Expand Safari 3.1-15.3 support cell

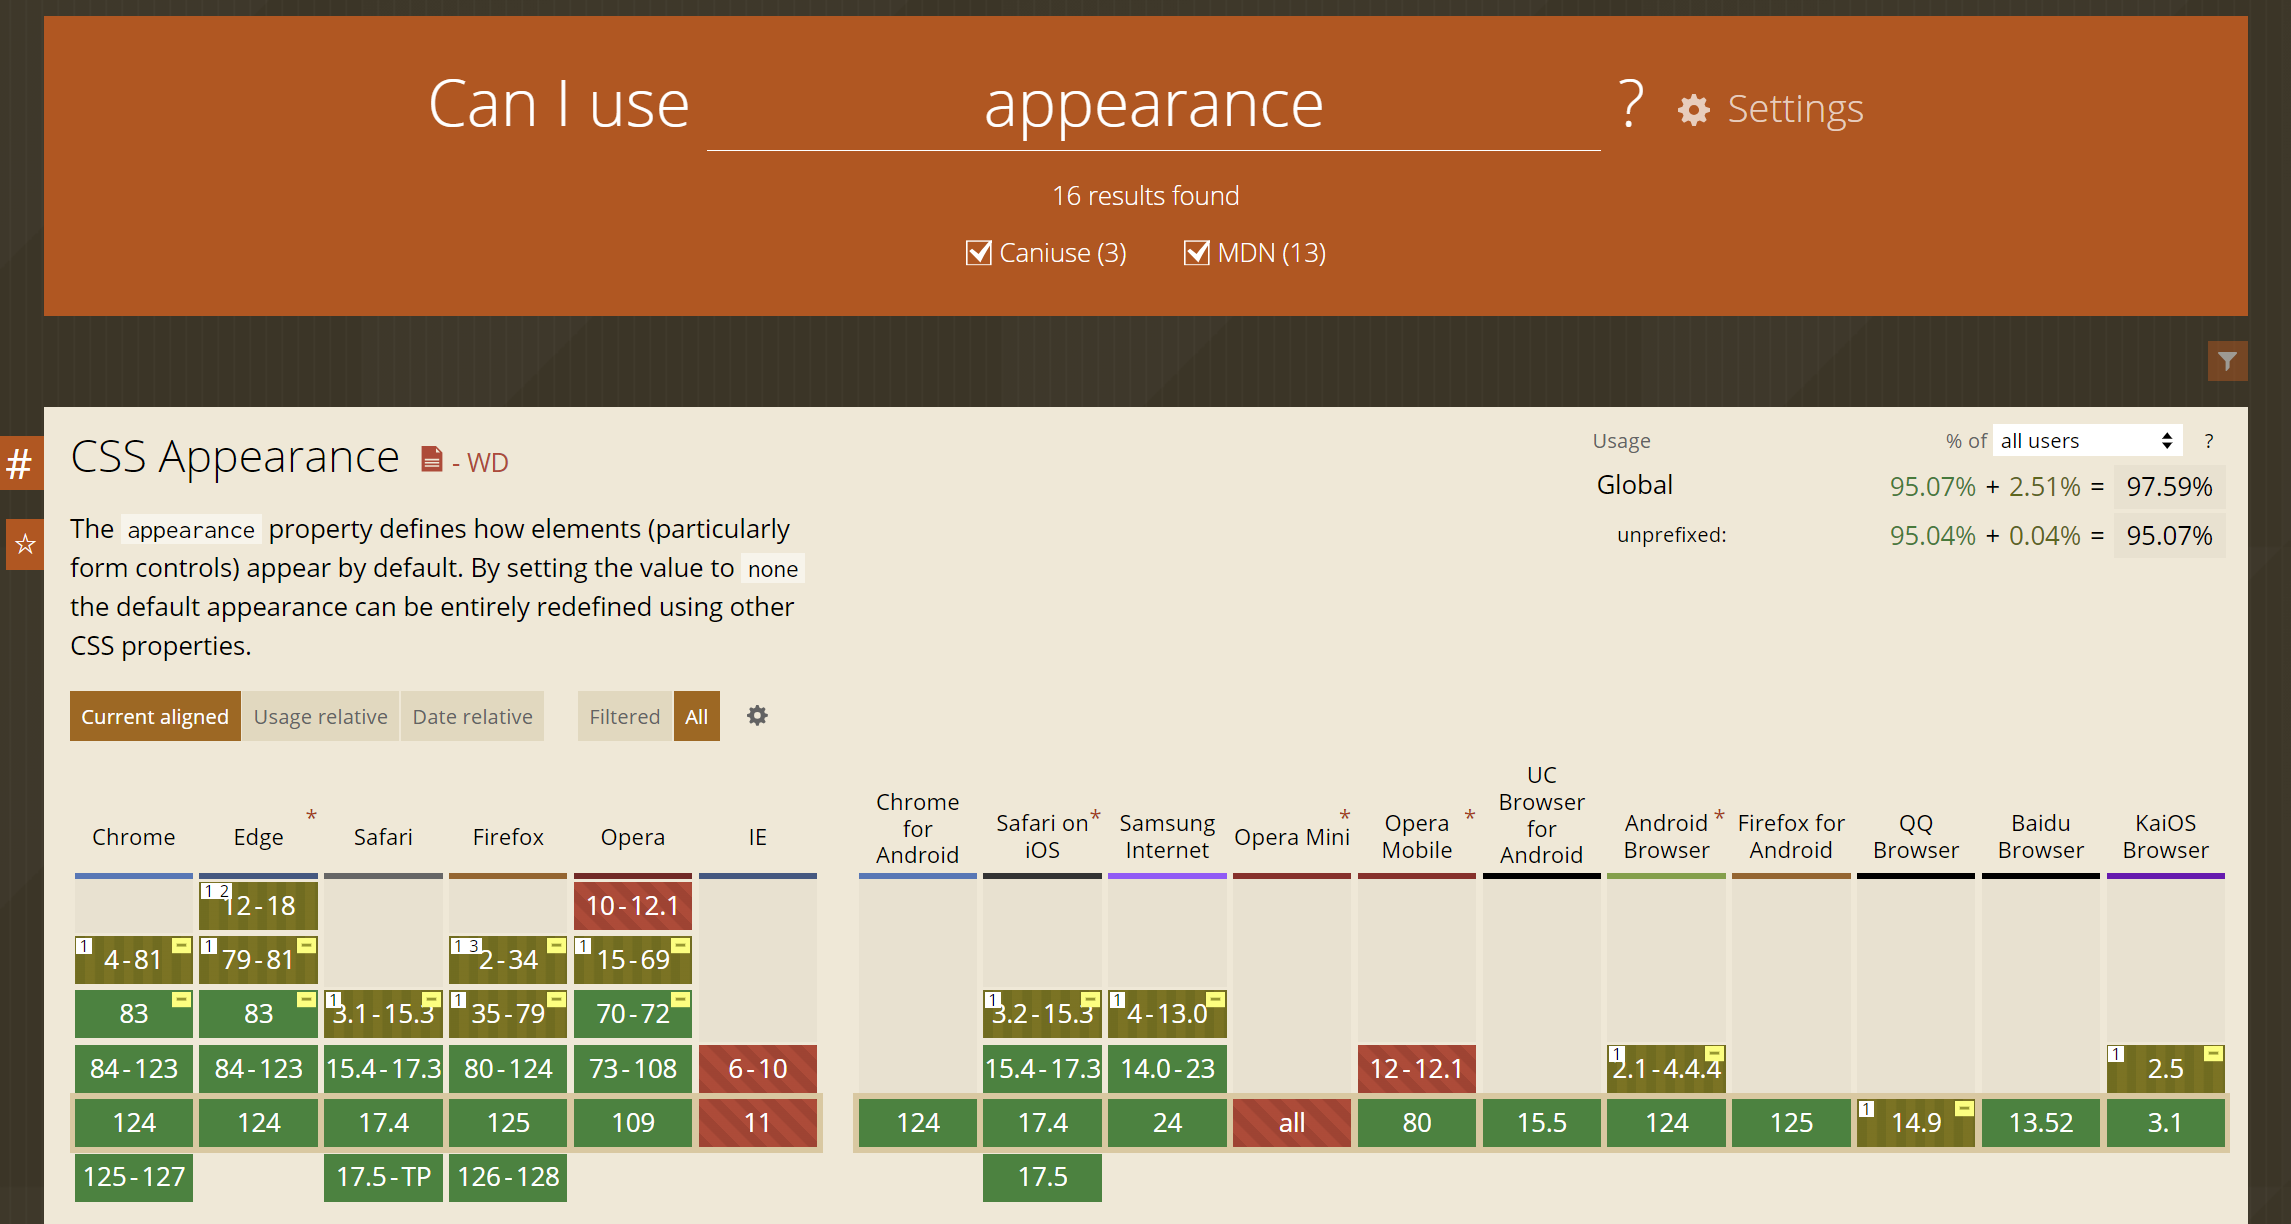pos(383,1014)
